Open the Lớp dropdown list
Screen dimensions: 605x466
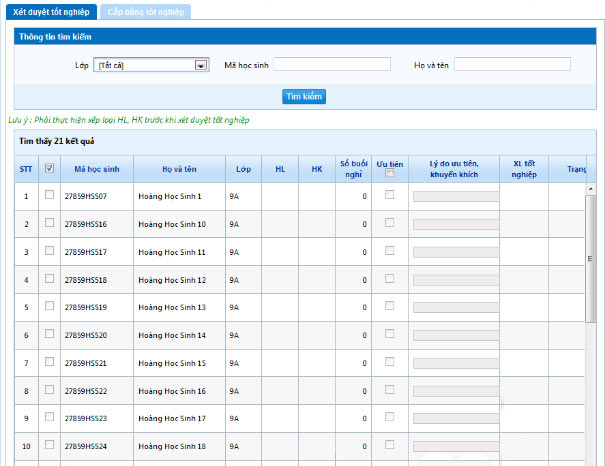click(x=150, y=65)
